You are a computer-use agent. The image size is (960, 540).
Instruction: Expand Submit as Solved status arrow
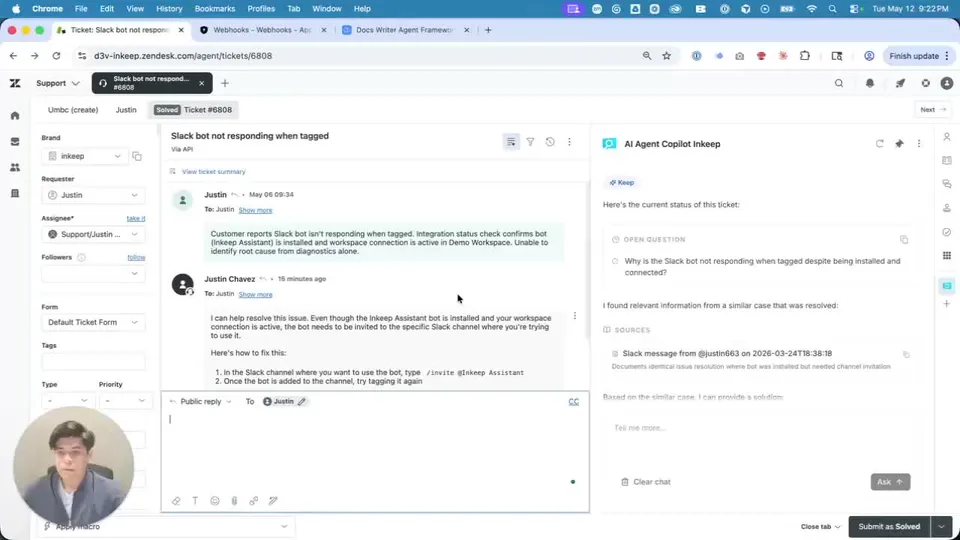[x=941, y=527]
